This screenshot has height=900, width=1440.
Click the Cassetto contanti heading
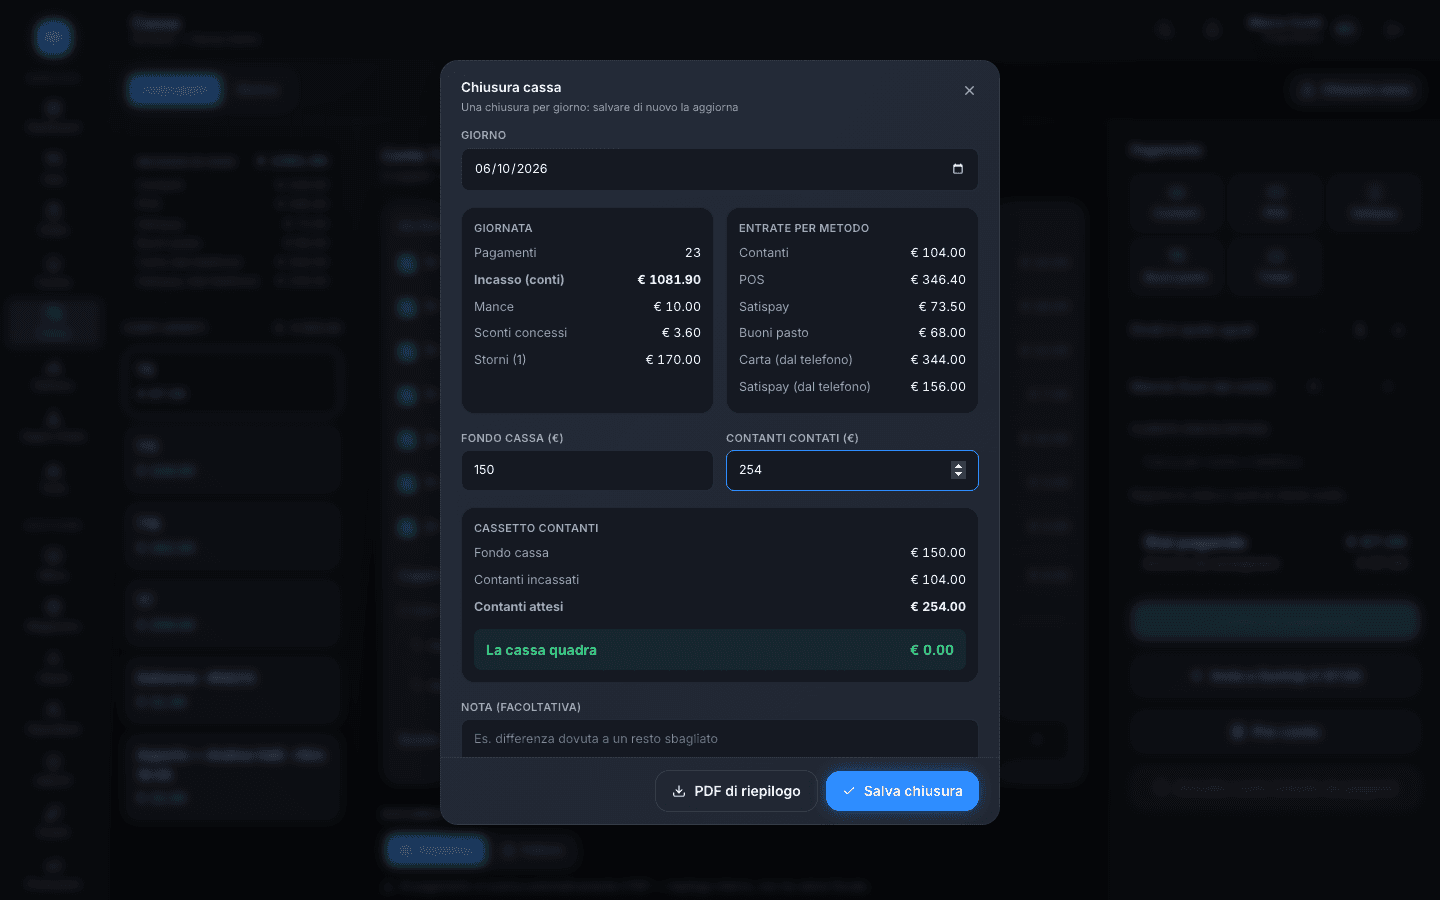(x=536, y=528)
